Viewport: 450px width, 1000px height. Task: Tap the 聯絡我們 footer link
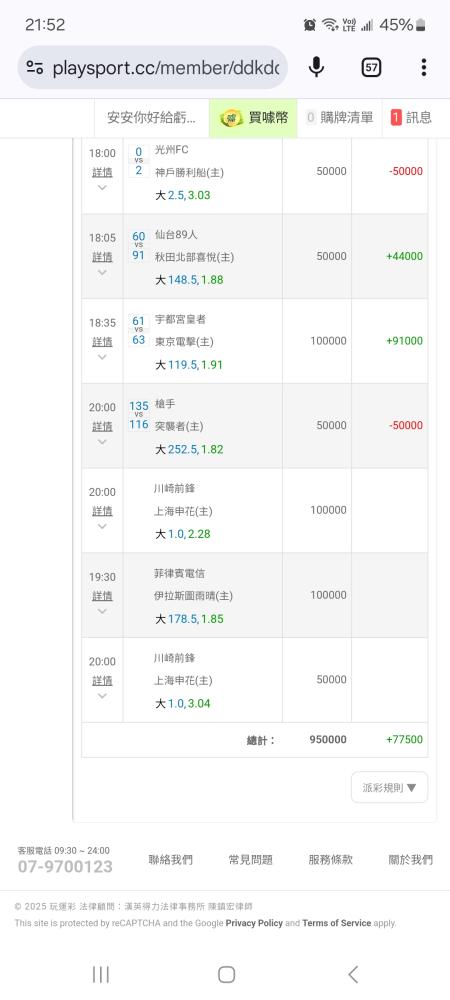click(170, 860)
